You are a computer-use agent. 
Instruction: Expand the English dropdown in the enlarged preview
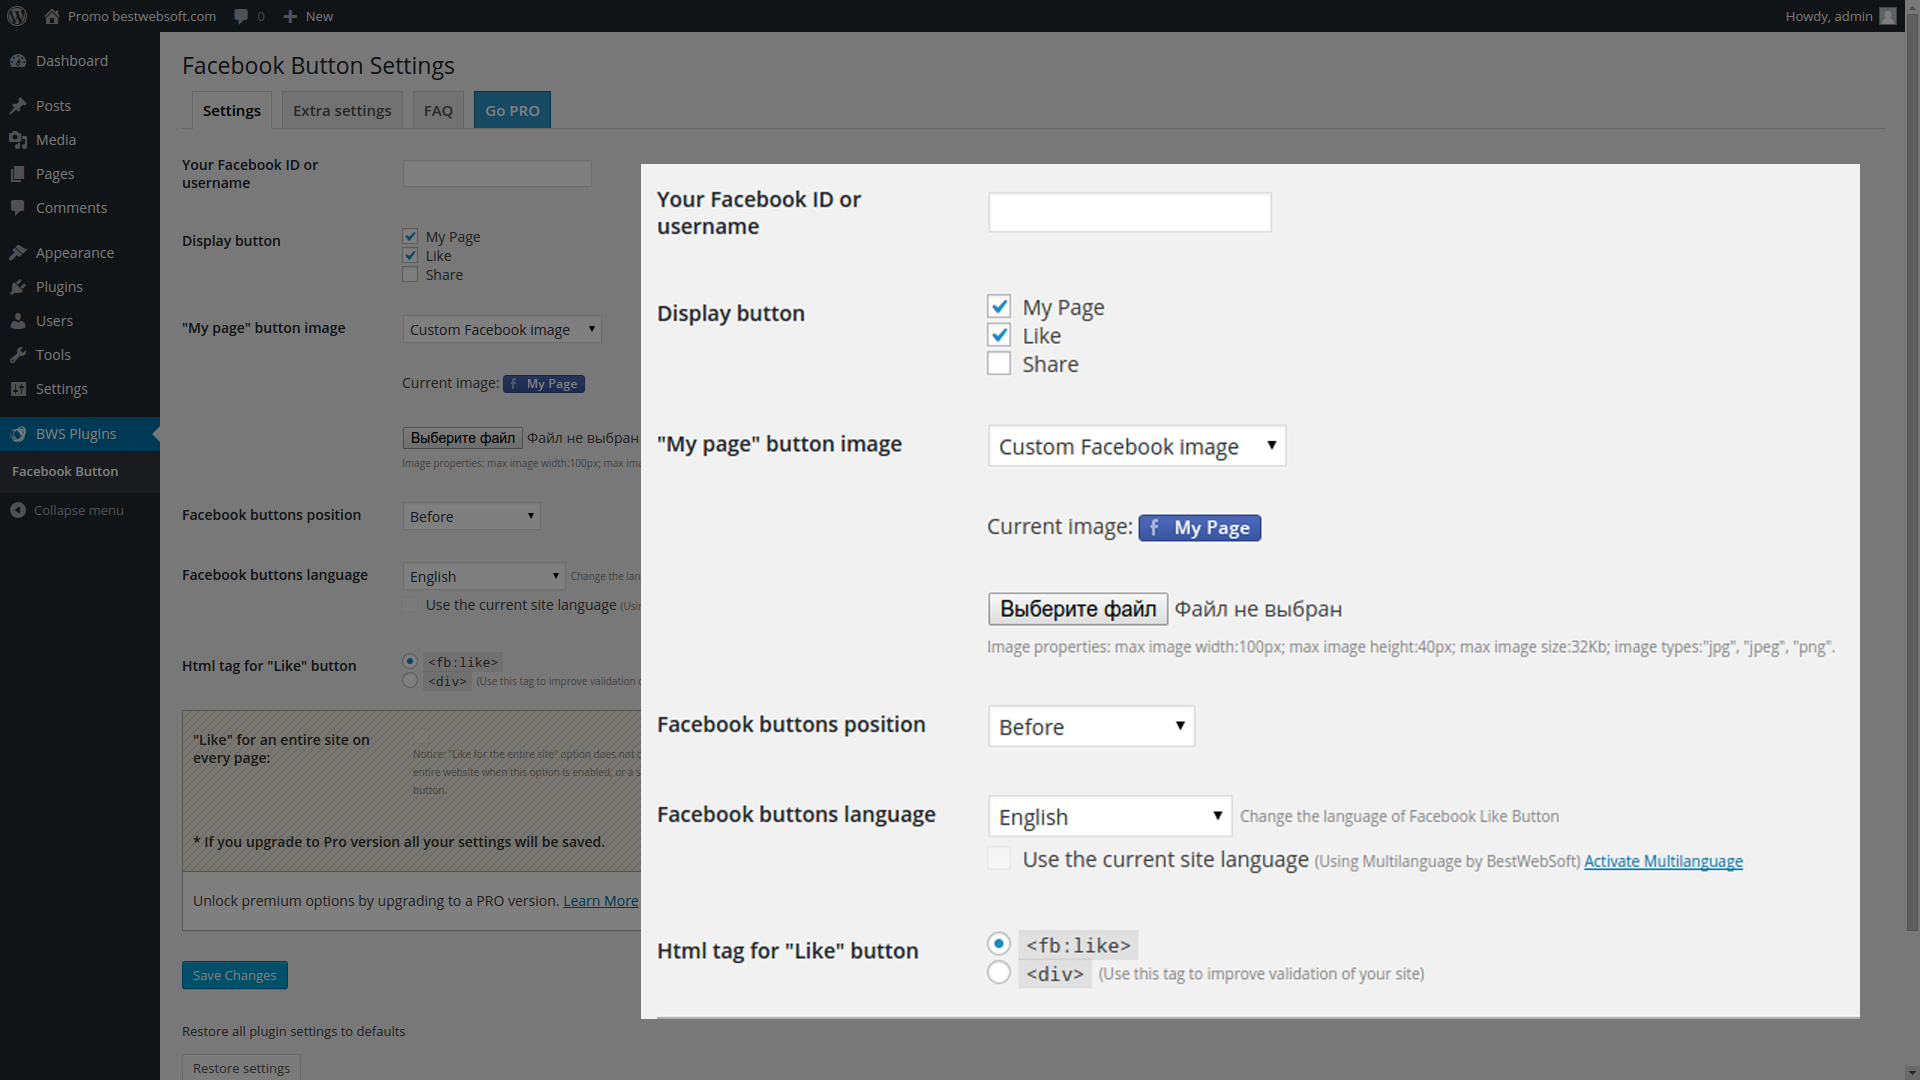click(1110, 816)
